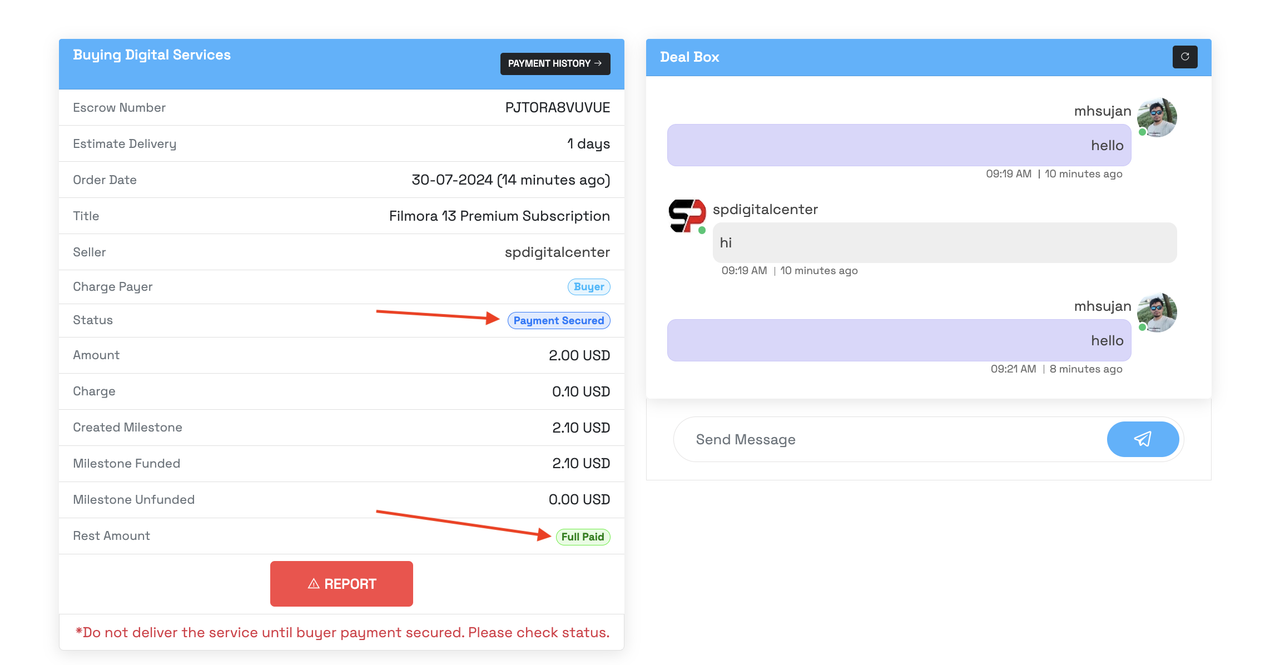The width and height of the screenshot is (1280, 665).
Task: Click the hi message from spdigitalcenter
Action: coord(945,243)
